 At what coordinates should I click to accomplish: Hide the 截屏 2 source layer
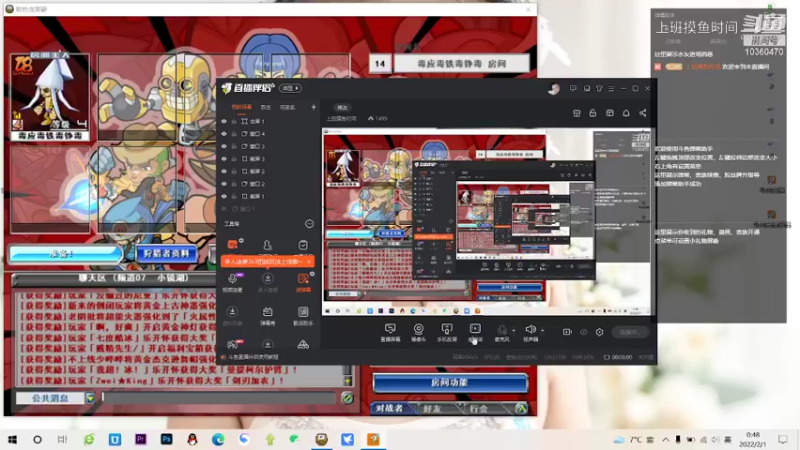(223, 171)
